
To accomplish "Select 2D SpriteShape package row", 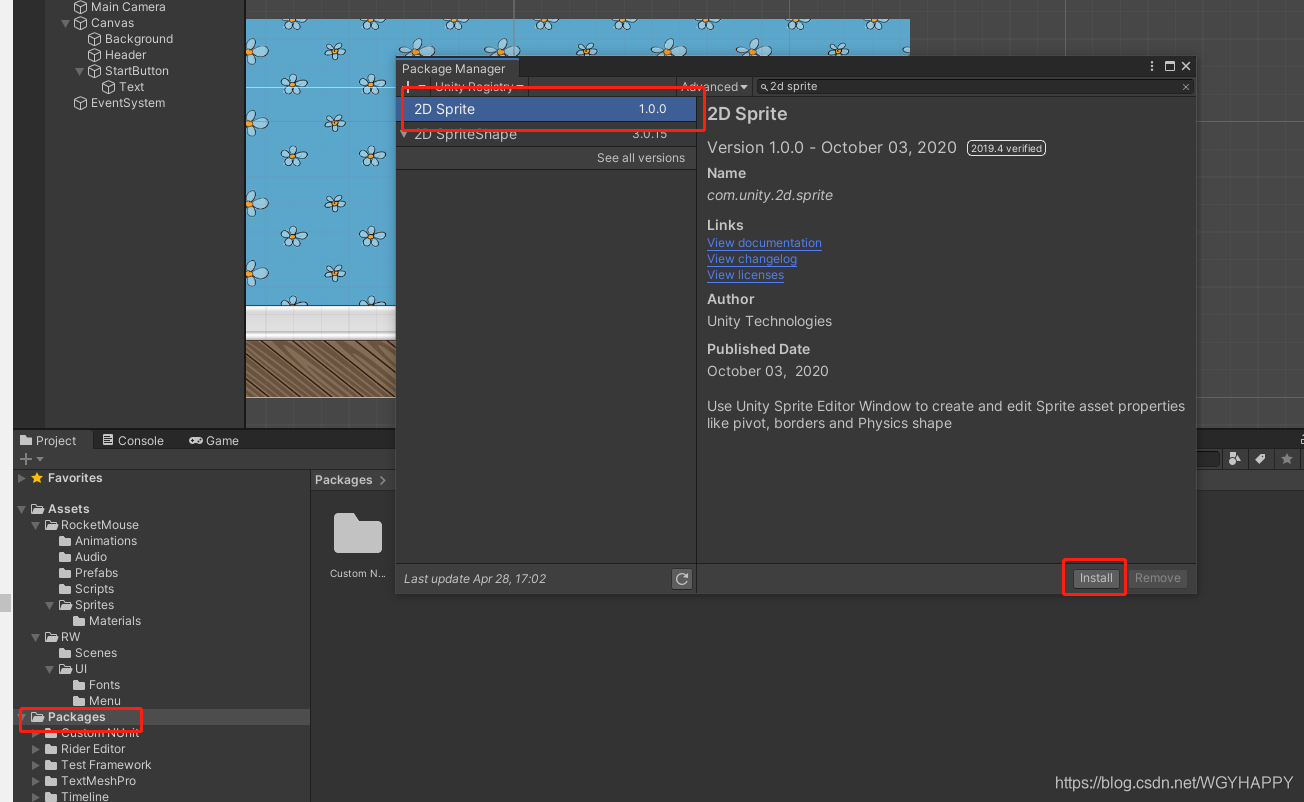I will coord(546,134).
